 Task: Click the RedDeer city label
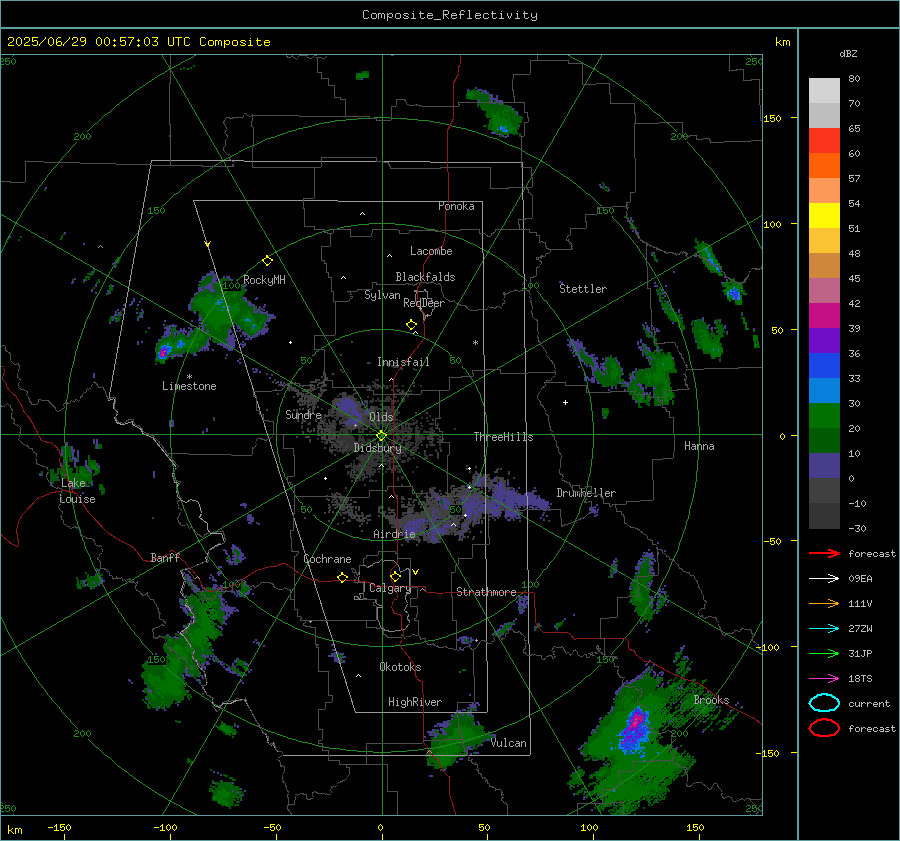(x=424, y=303)
